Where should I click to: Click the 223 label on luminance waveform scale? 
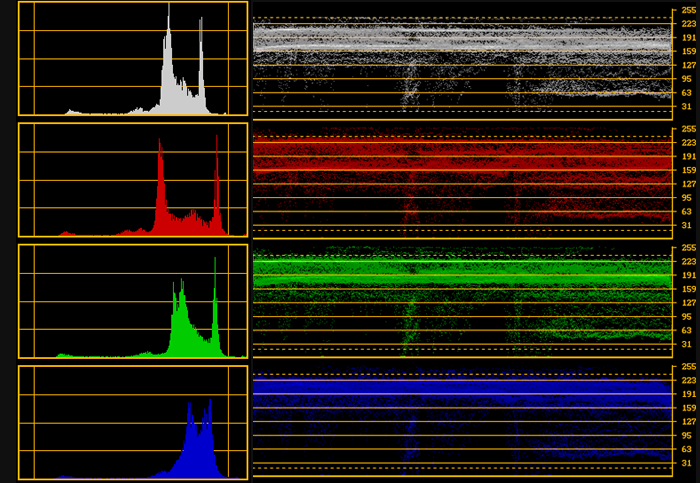[x=689, y=24]
